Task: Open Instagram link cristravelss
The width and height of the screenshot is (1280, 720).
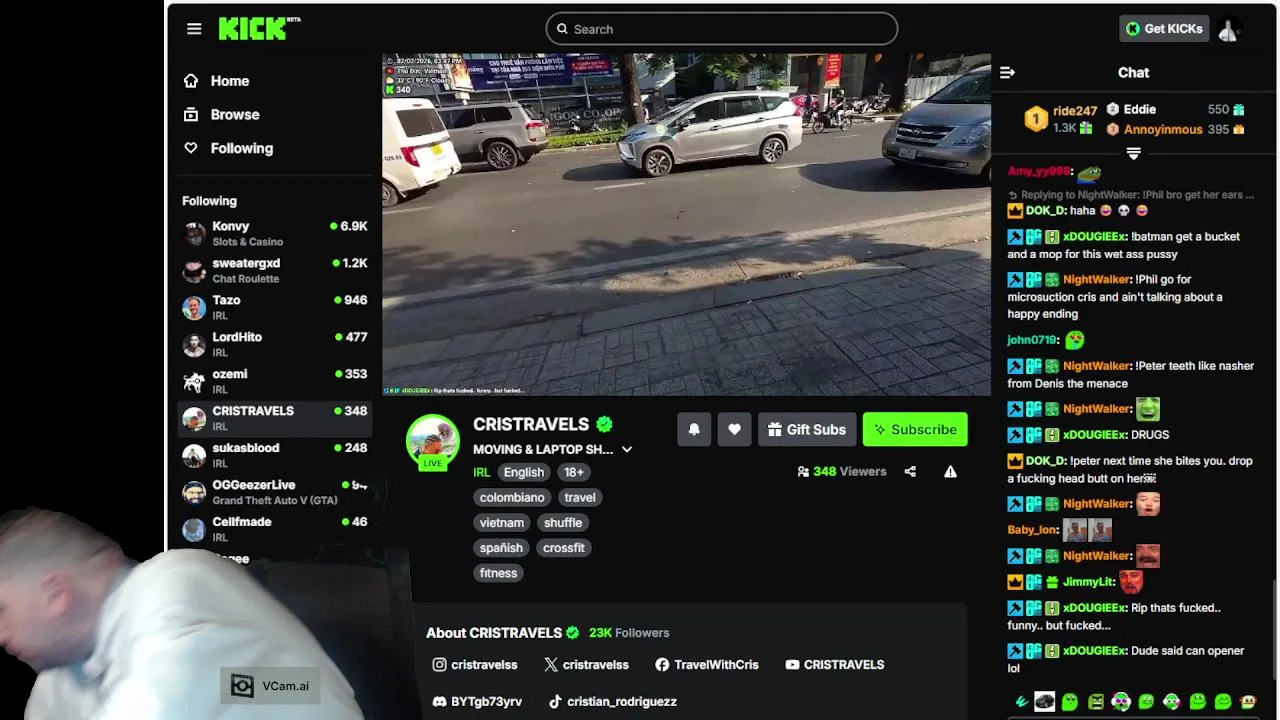Action: coord(475,665)
